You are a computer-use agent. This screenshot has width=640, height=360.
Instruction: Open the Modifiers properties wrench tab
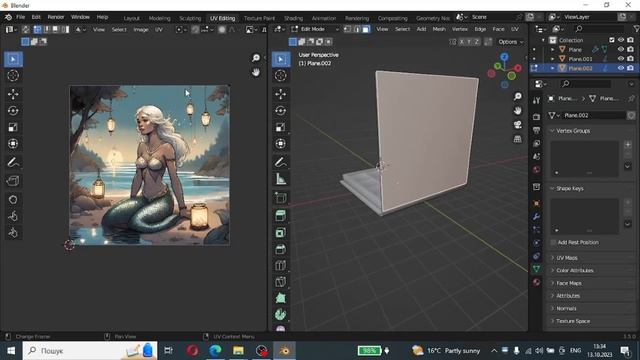(537, 216)
